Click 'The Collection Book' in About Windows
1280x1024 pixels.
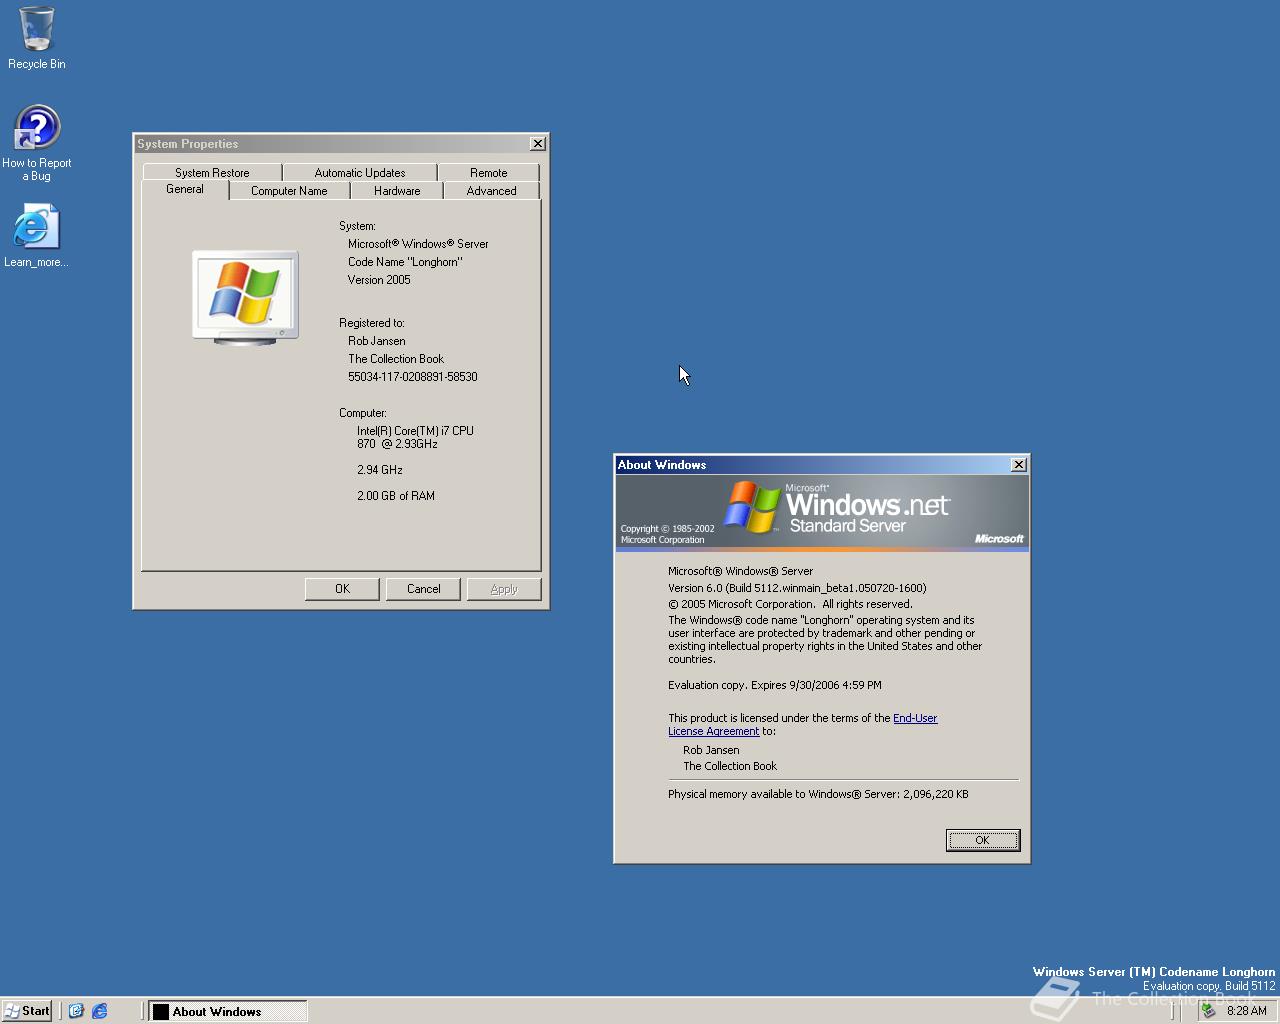[730, 766]
